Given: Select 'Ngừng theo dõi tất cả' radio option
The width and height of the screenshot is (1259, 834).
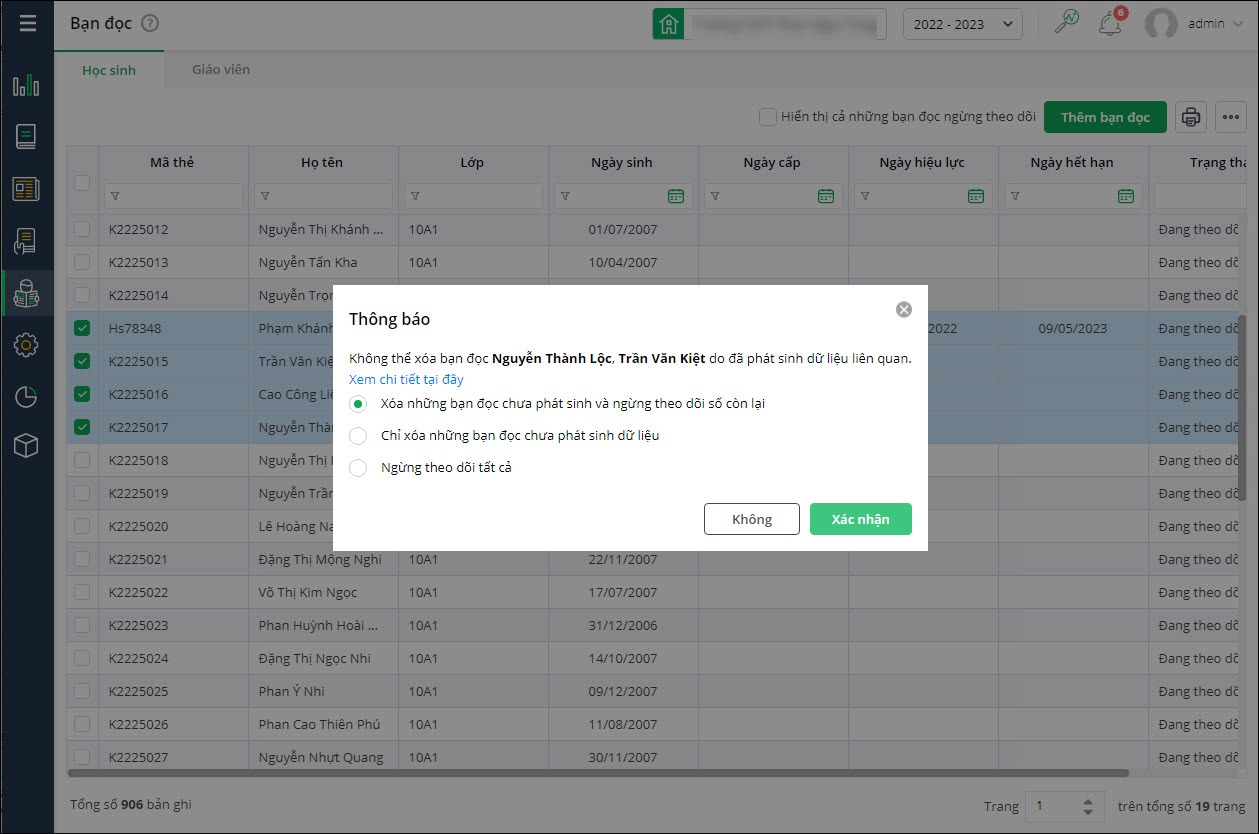Looking at the screenshot, I should pos(358,468).
